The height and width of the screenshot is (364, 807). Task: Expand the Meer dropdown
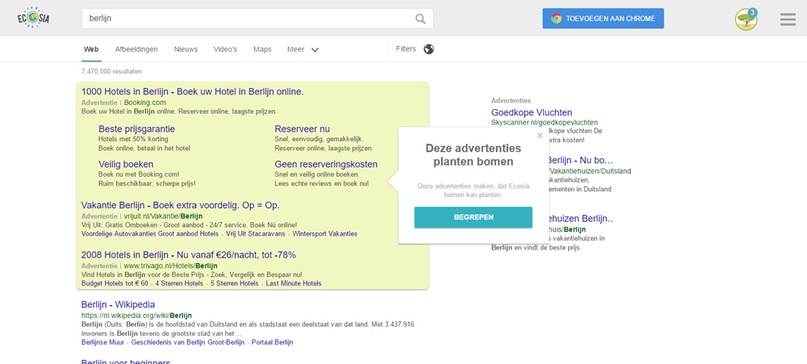pos(303,49)
